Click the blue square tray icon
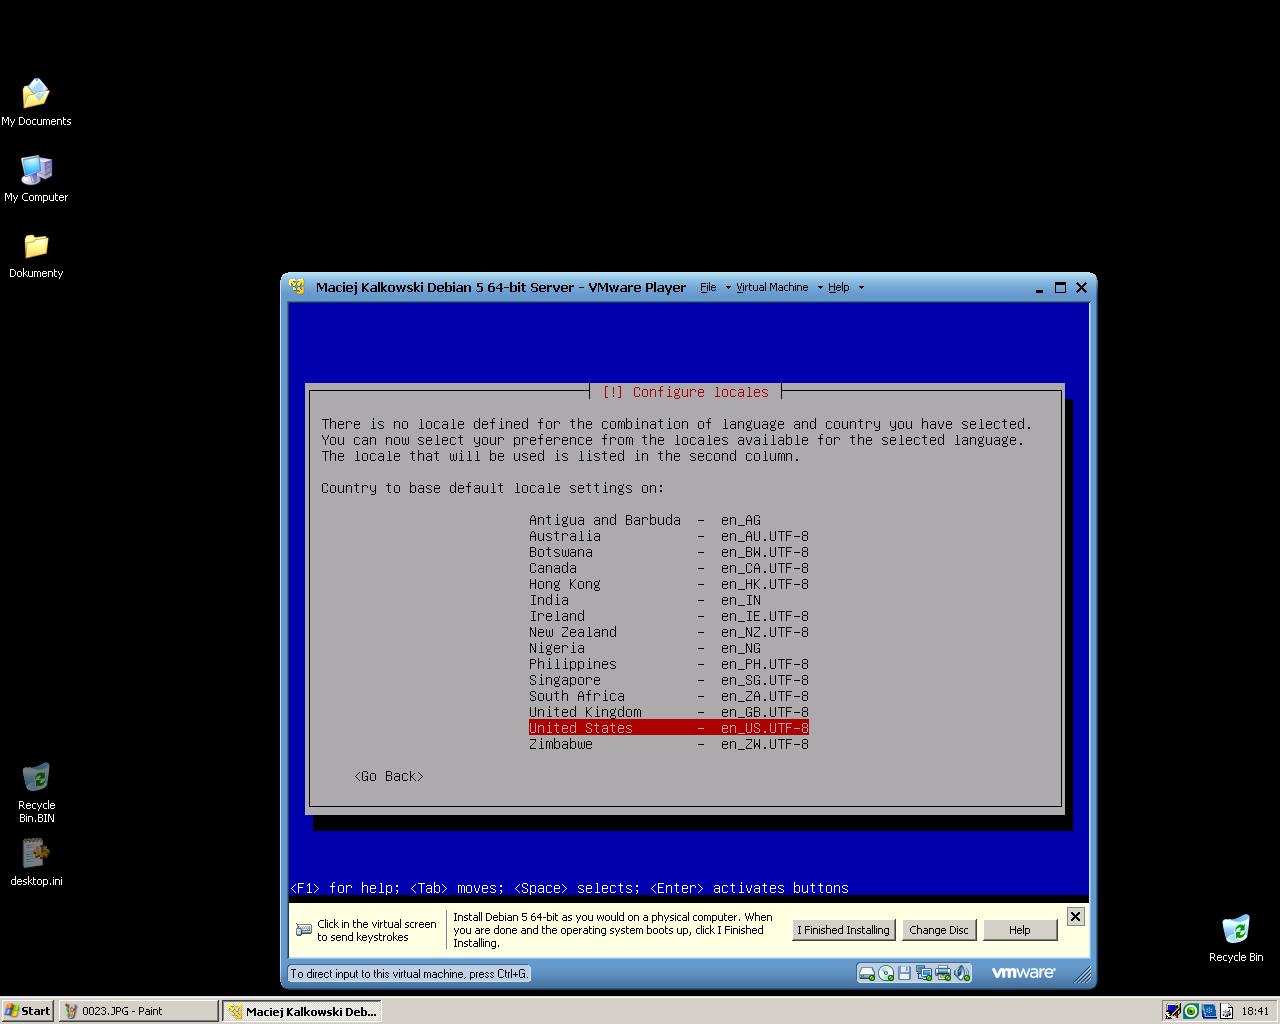This screenshot has height=1024, width=1280. (x=1209, y=1011)
